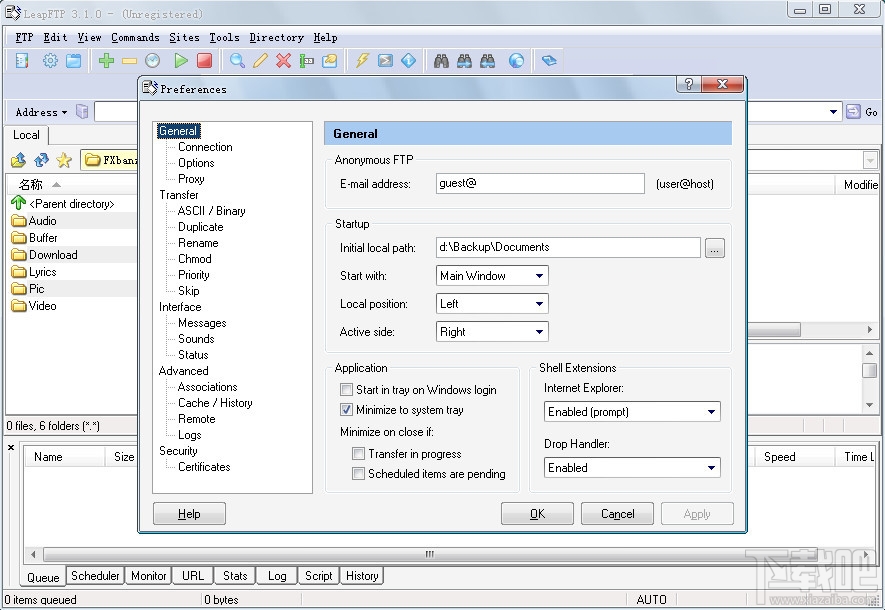The height and width of the screenshot is (610, 885).
Task: Click the blue book help icon
Action: [x=549, y=60]
